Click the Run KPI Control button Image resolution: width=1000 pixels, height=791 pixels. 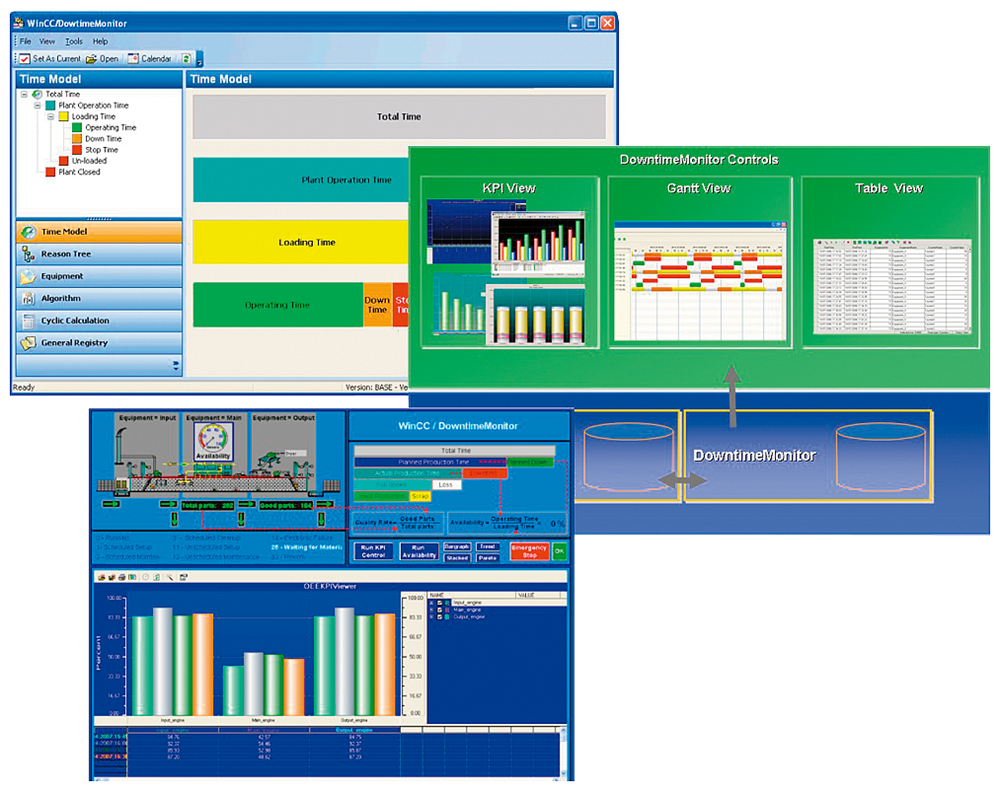pos(373,552)
